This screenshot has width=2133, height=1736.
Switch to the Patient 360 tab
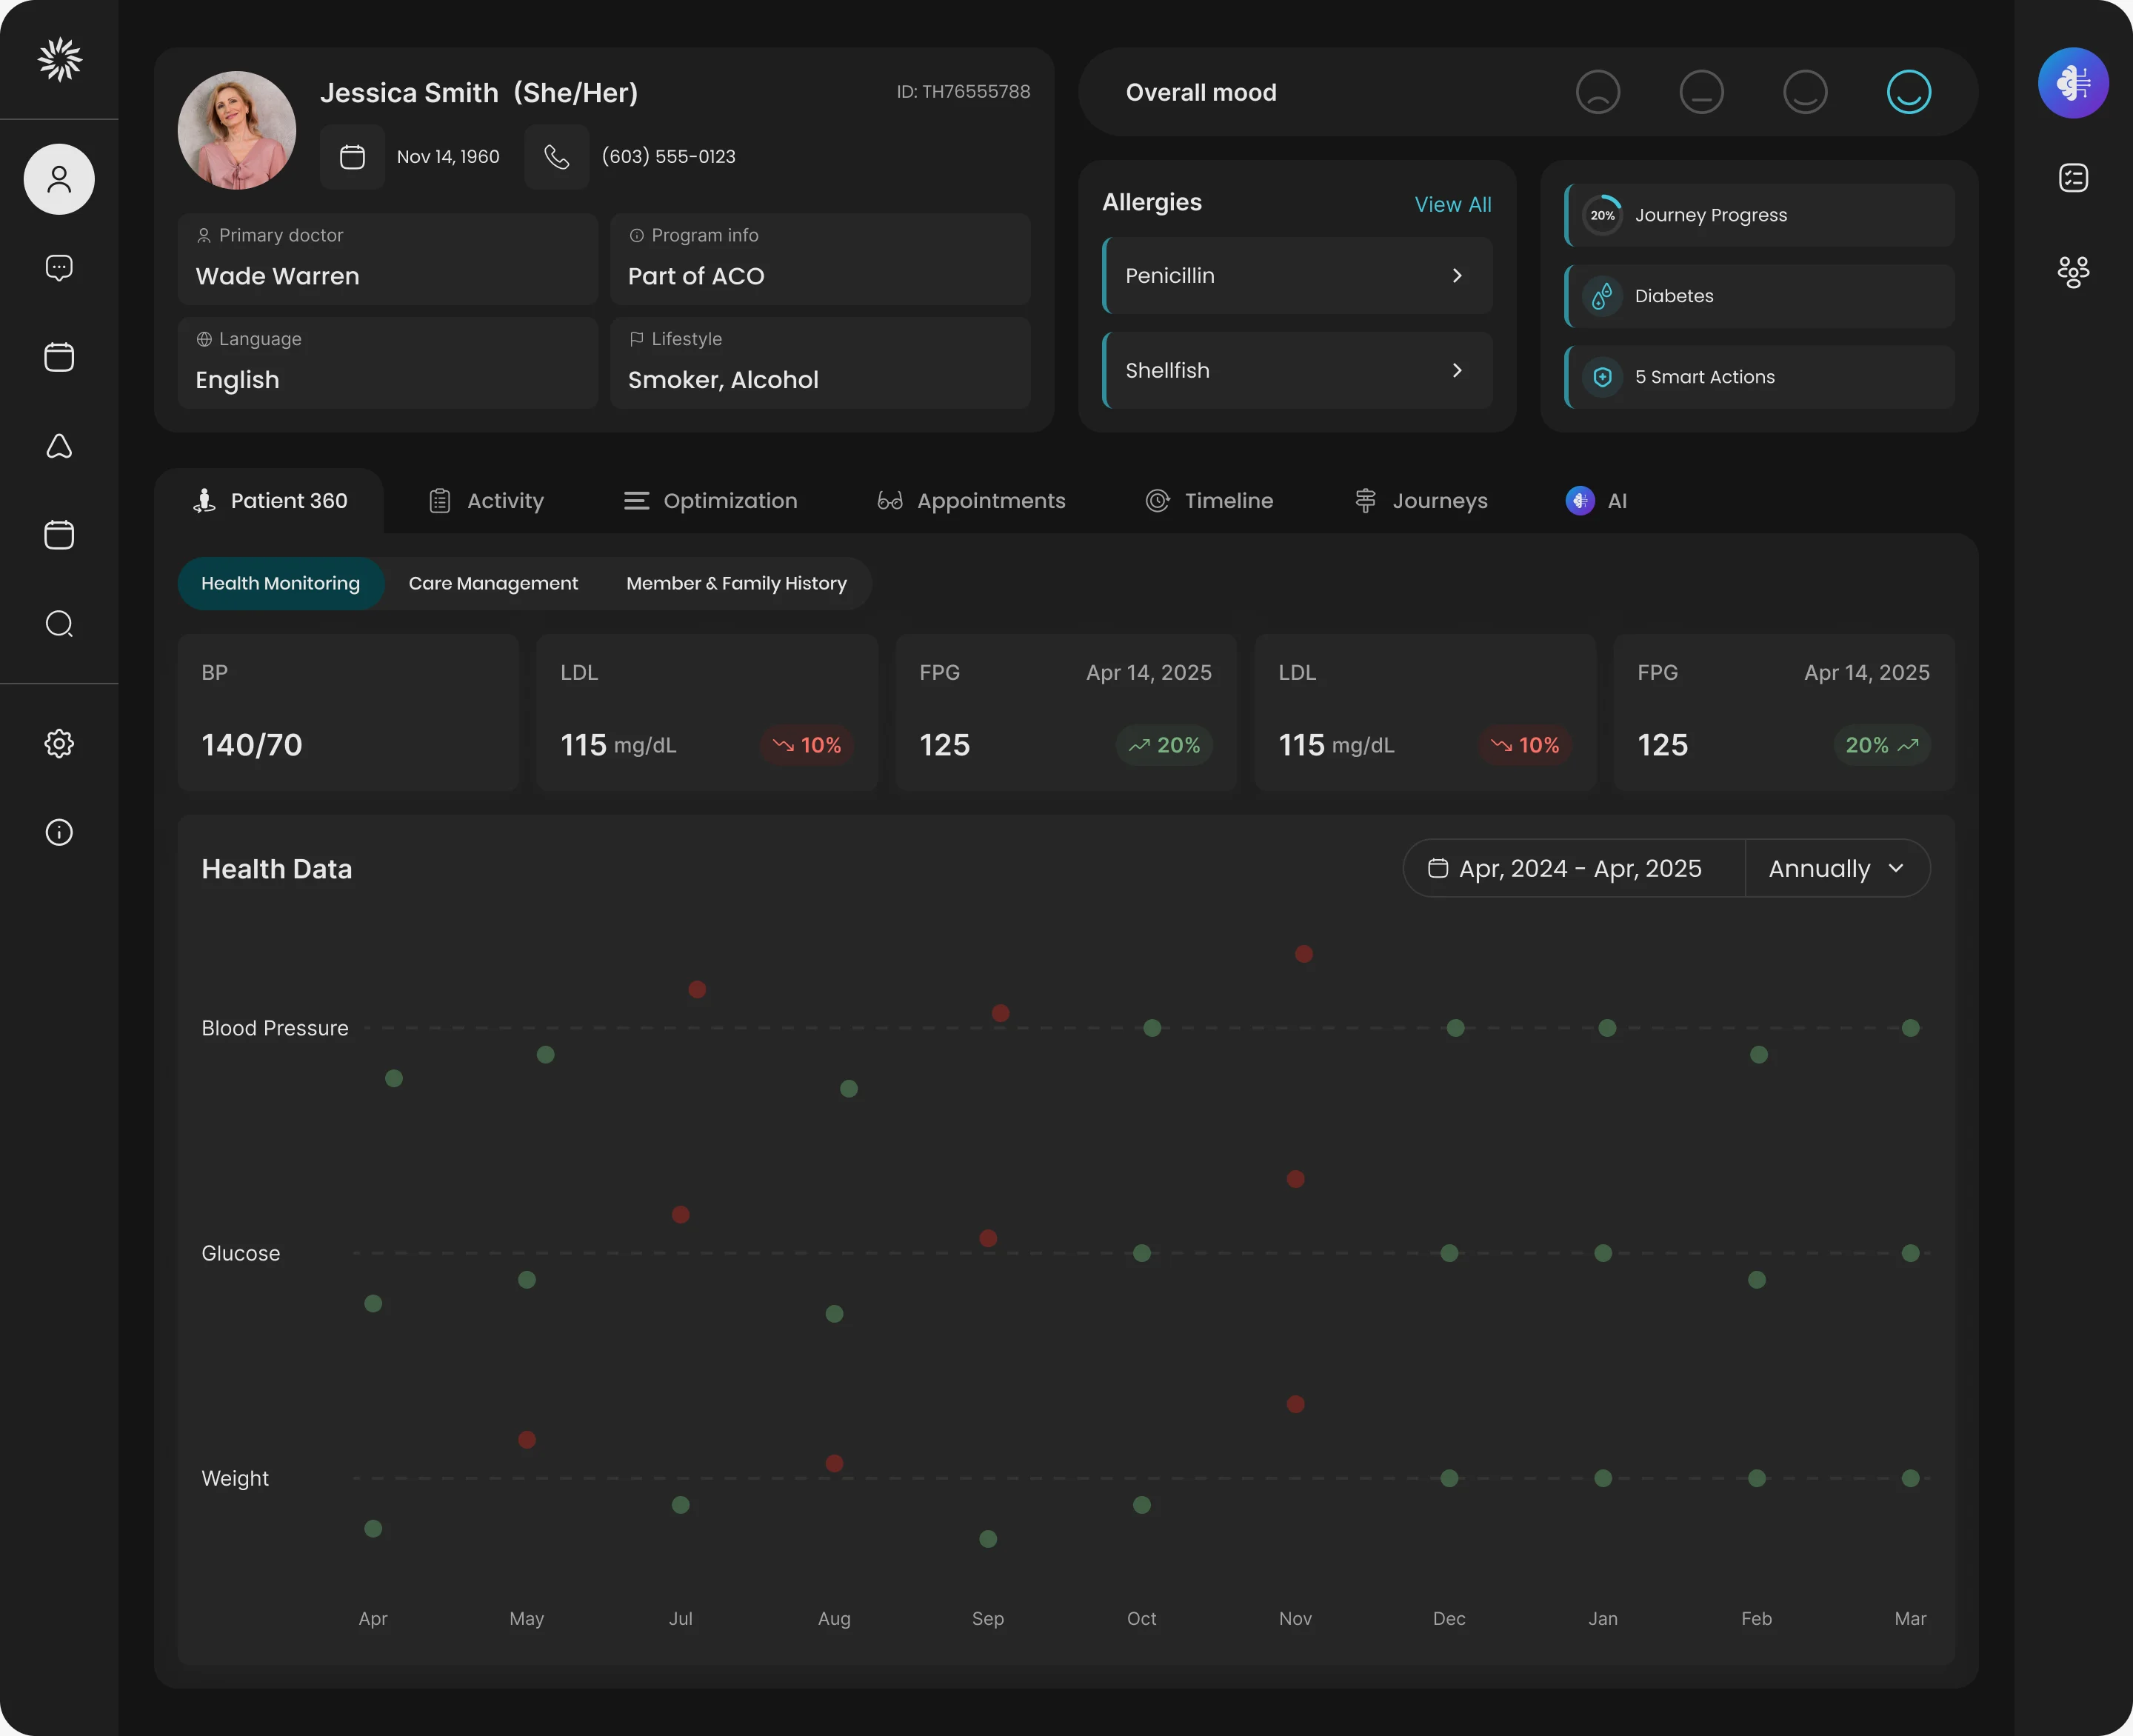pos(269,501)
